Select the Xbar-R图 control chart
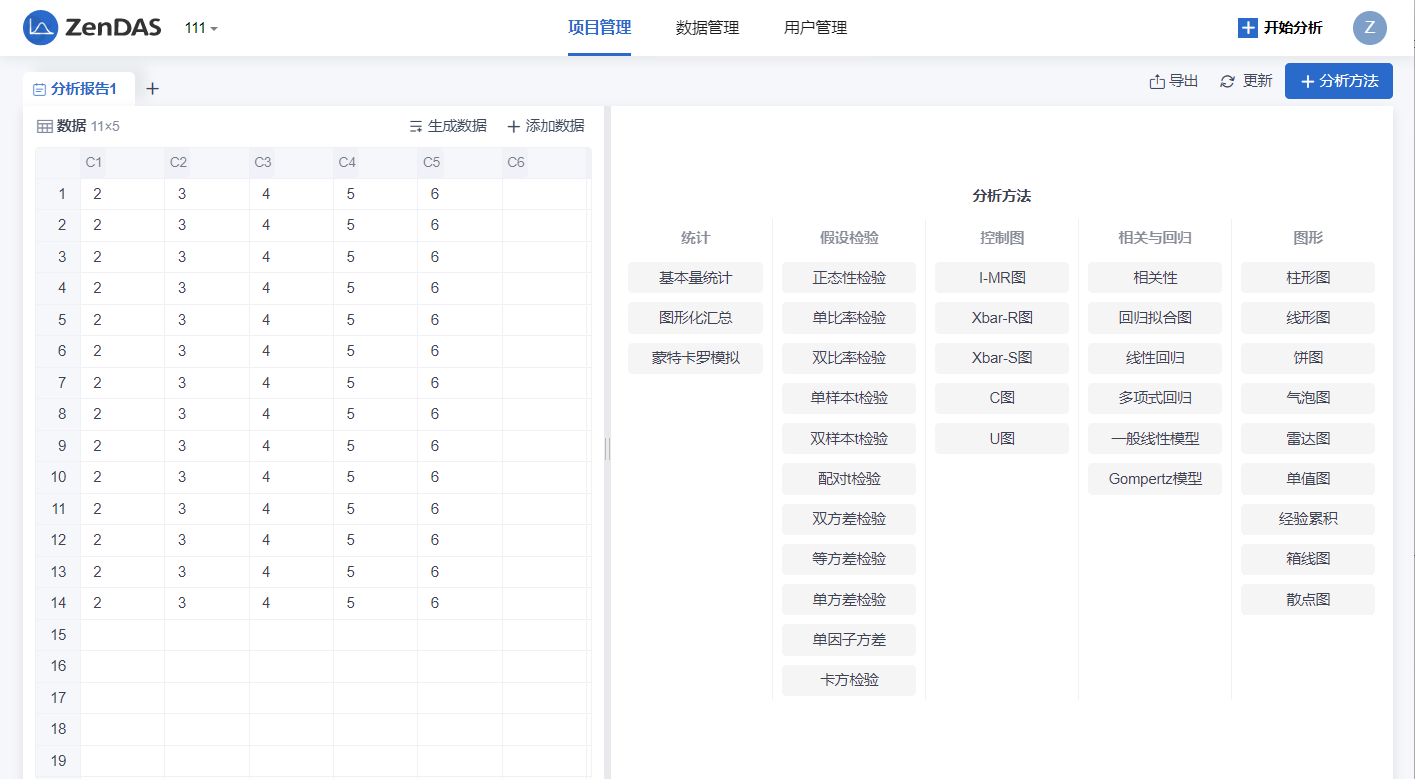 pos(1001,318)
